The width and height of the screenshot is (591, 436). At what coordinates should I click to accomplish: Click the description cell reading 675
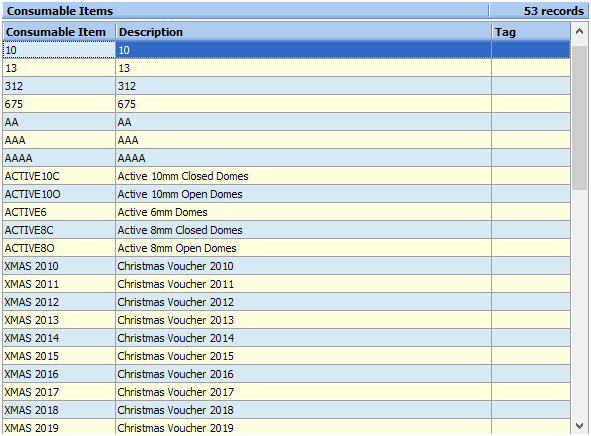[303, 104]
